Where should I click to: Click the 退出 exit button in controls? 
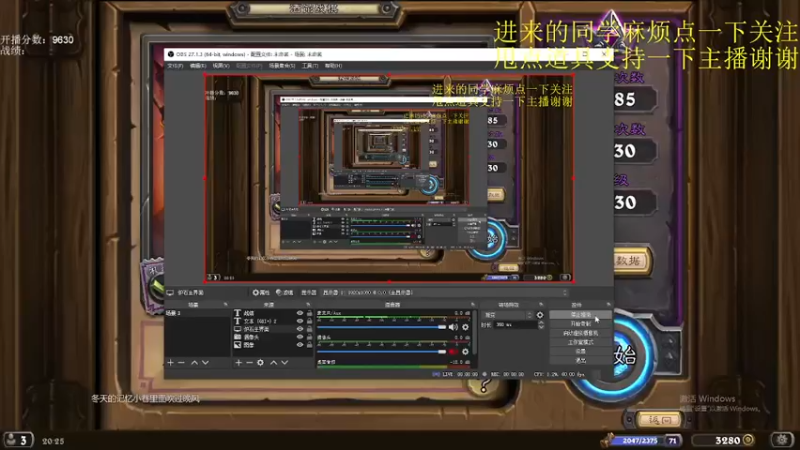point(581,361)
